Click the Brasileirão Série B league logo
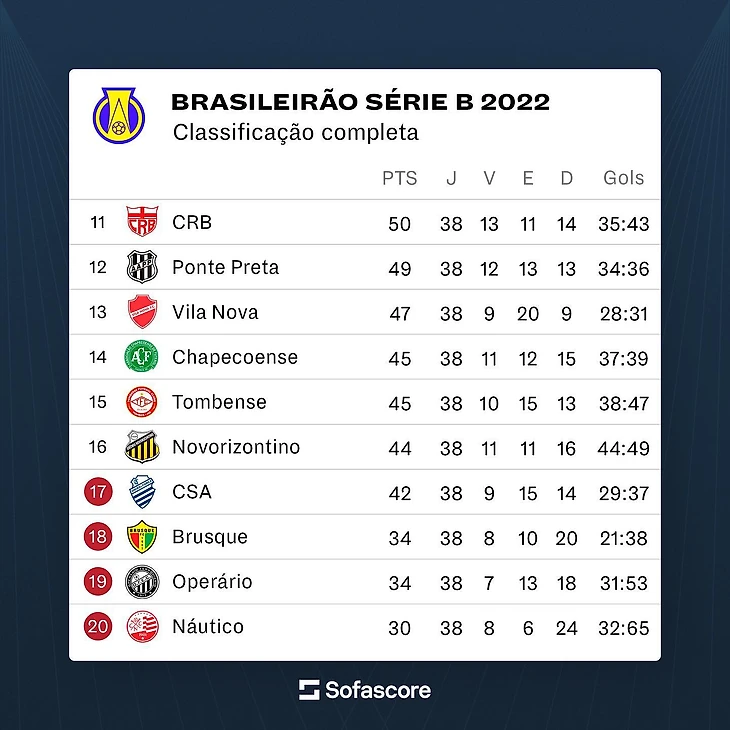Viewport: 730px width, 730px height. pos(119,115)
